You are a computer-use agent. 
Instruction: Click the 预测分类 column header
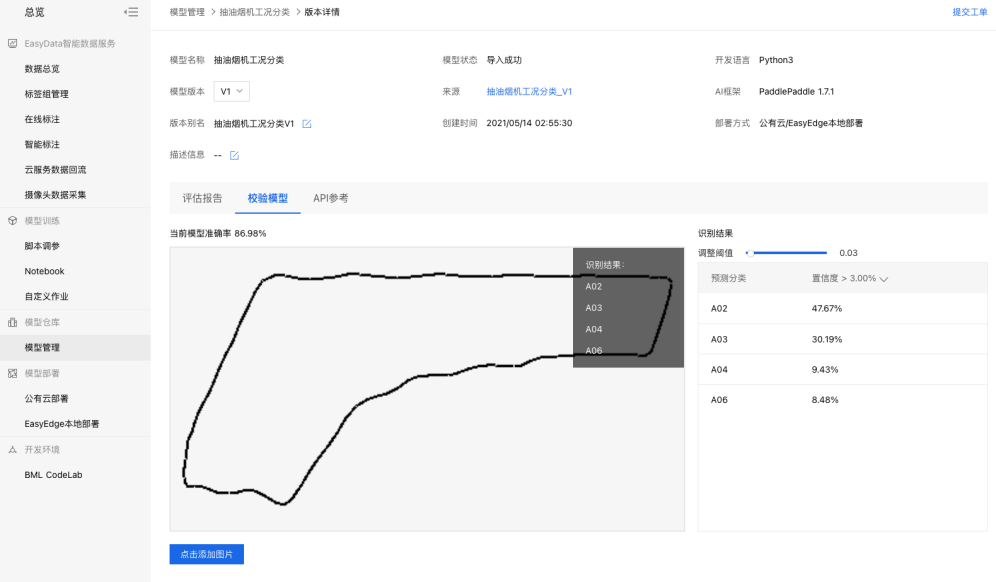click(x=728, y=278)
